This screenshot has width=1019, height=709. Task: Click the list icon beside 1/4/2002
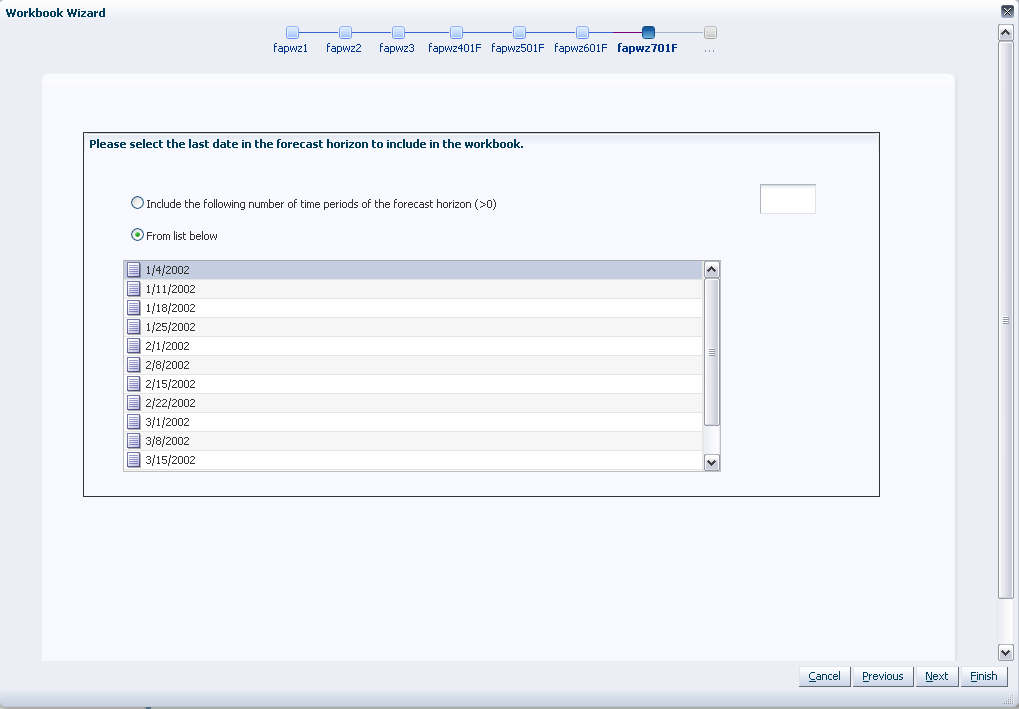[133, 270]
